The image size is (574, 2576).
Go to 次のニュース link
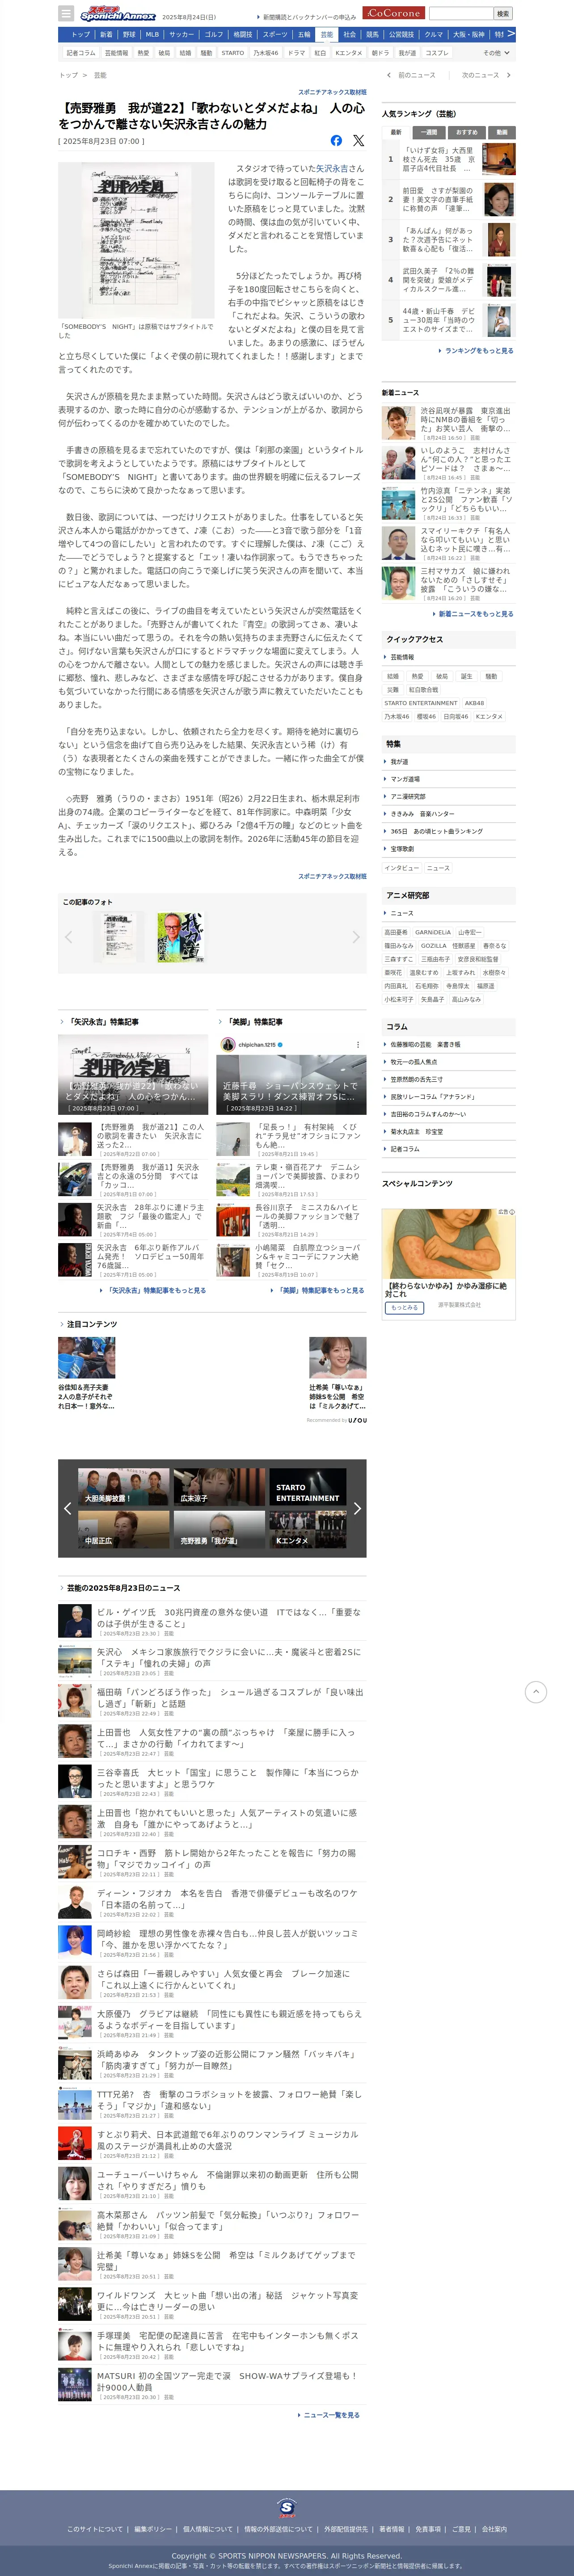point(485,75)
